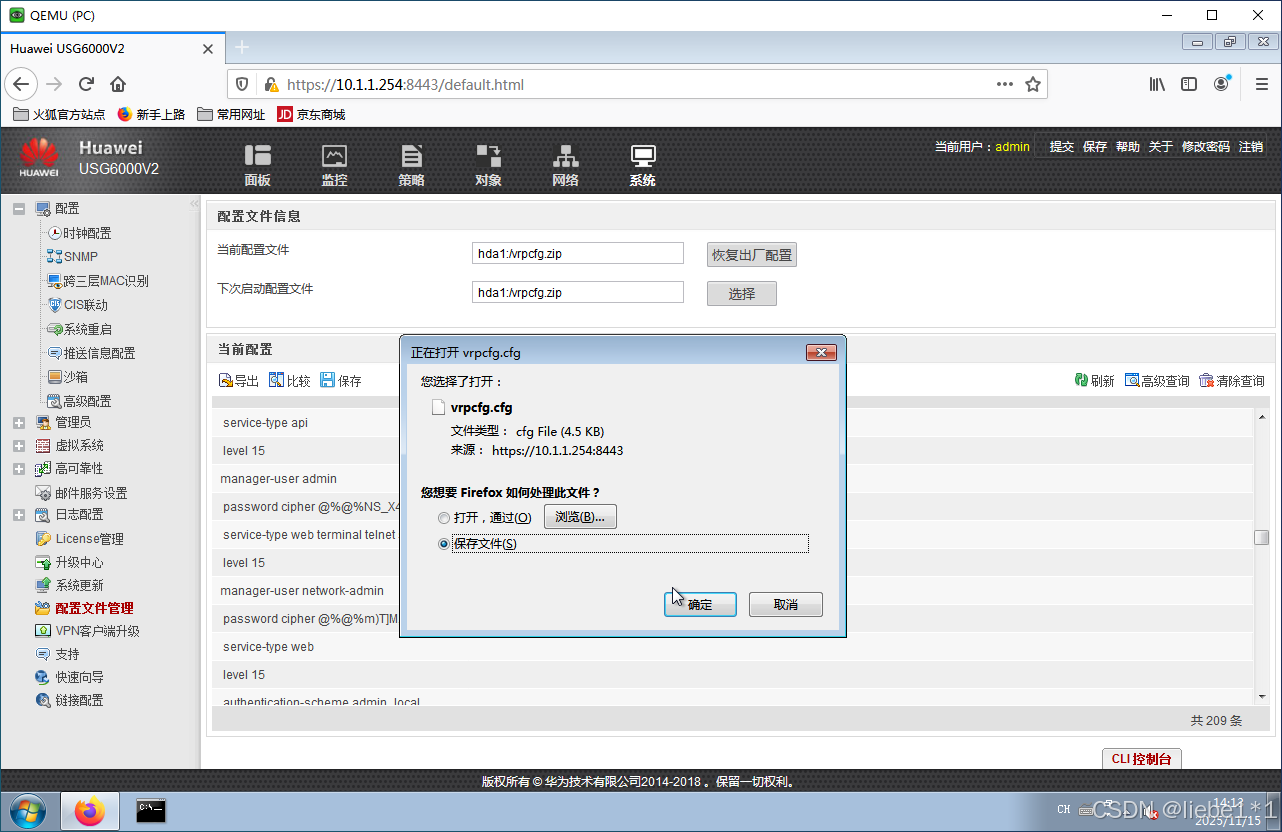Select the 保存文件 radio option
This screenshot has height=832, width=1282.
coord(444,544)
